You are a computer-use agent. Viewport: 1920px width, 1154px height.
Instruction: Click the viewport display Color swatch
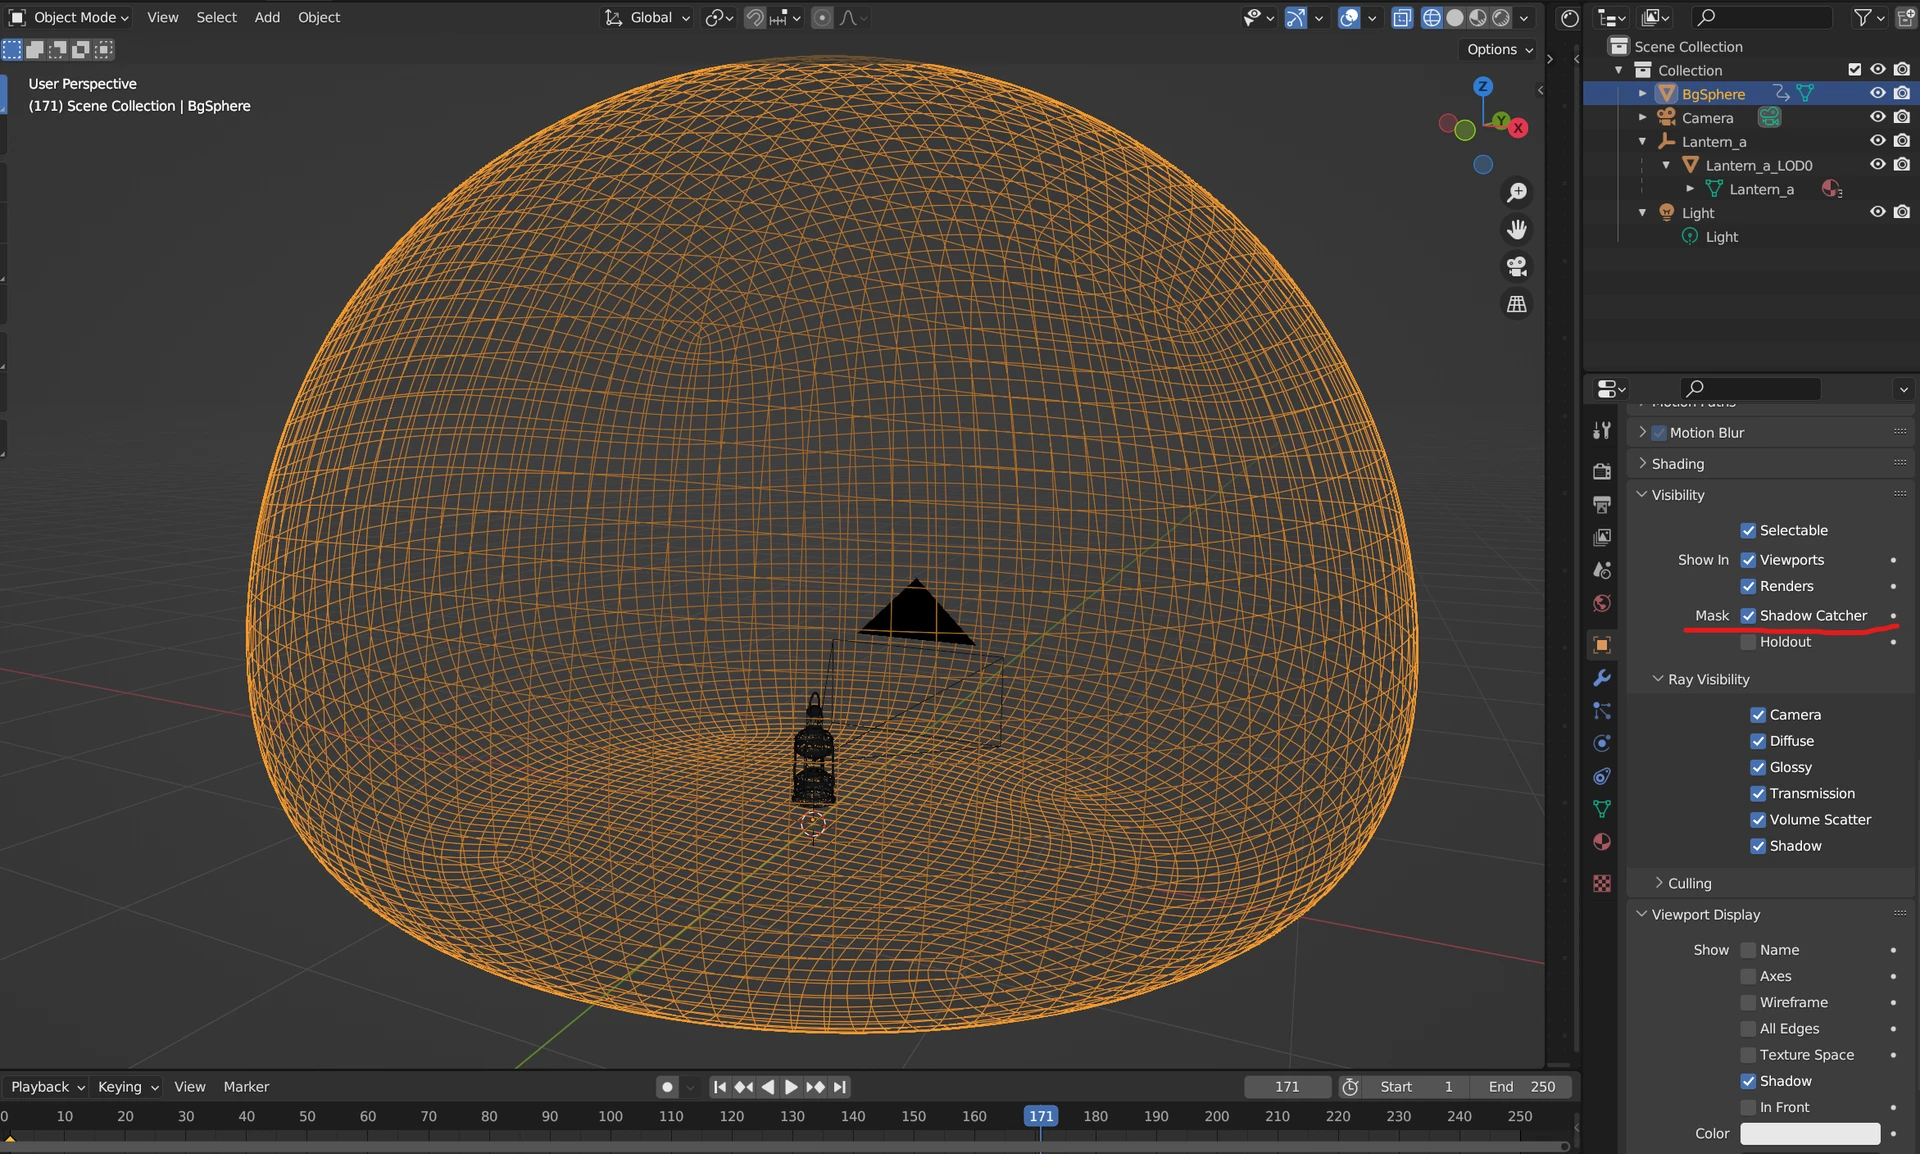tap(1809, 1133)
